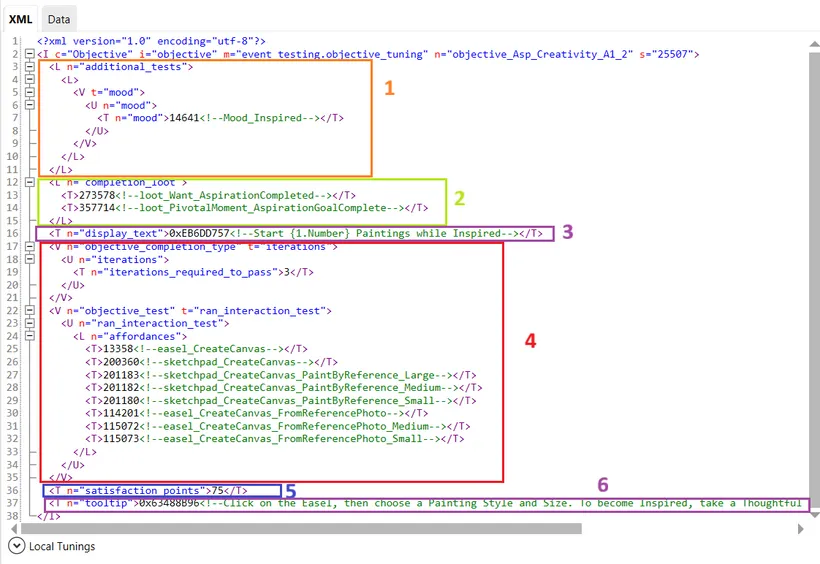Fold the objective_test variant on line 22

click(x=30, y=310)
